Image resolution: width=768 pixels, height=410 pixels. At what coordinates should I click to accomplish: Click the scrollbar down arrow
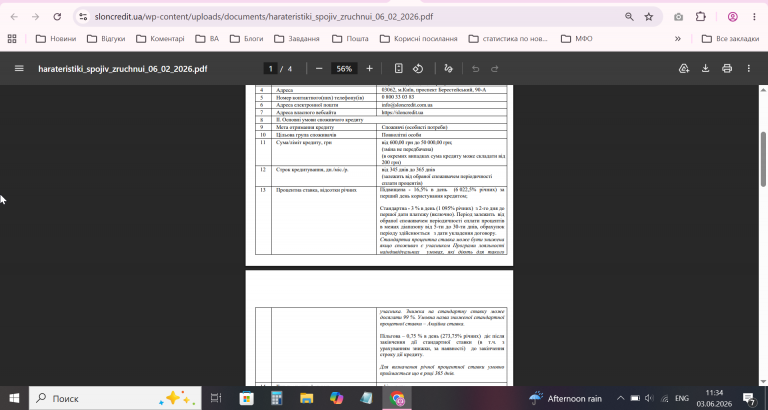point(763,382)
